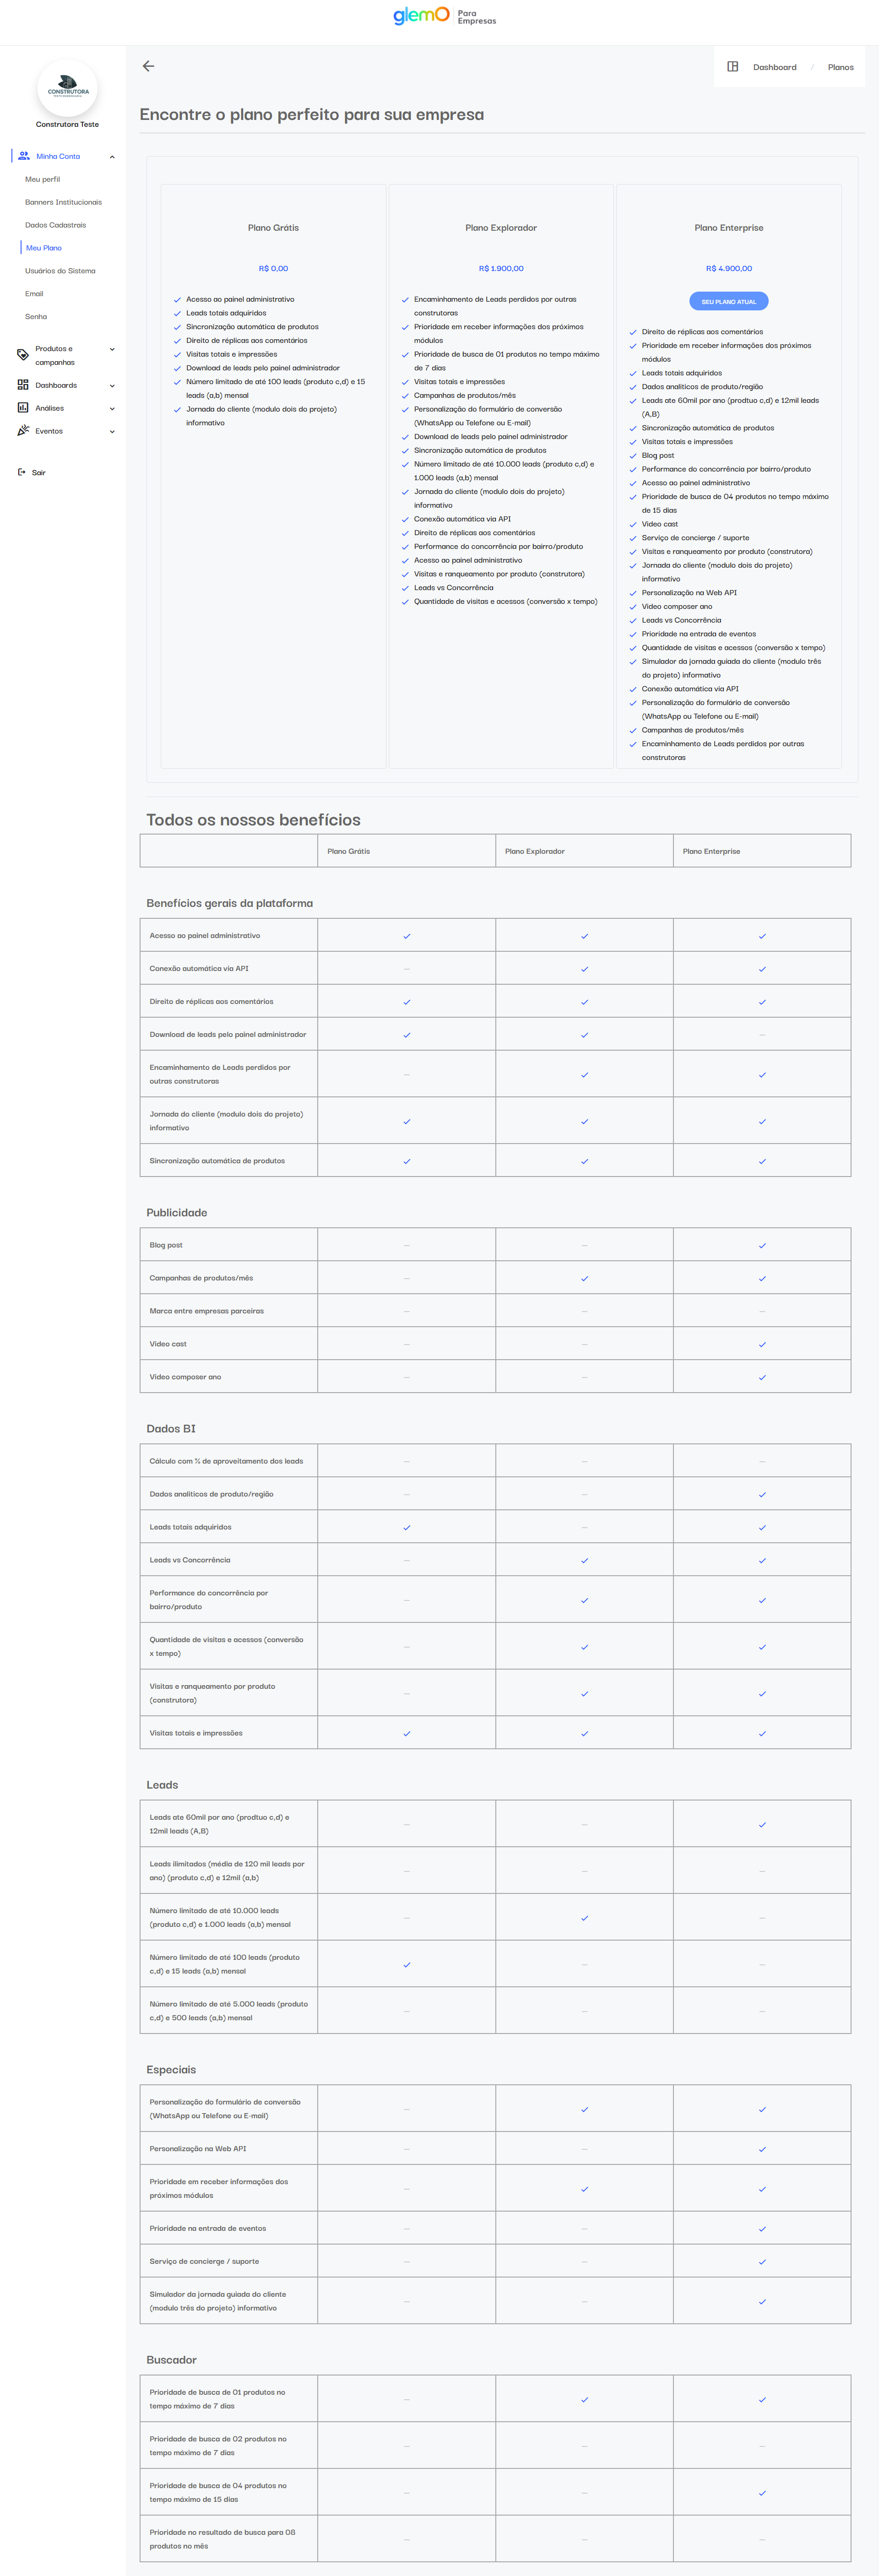
Task: Expand the Produtos e campanhas chevron
Action: tap(112, 349)
